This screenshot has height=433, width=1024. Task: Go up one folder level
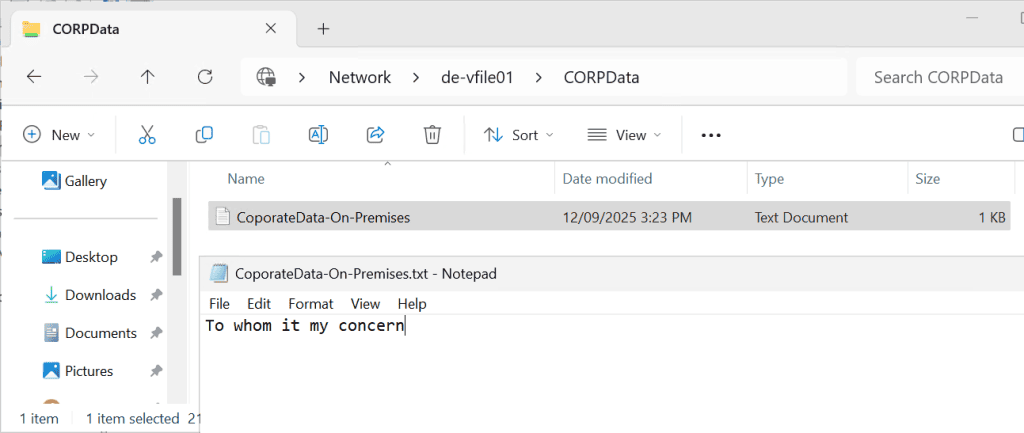[148, 77]
